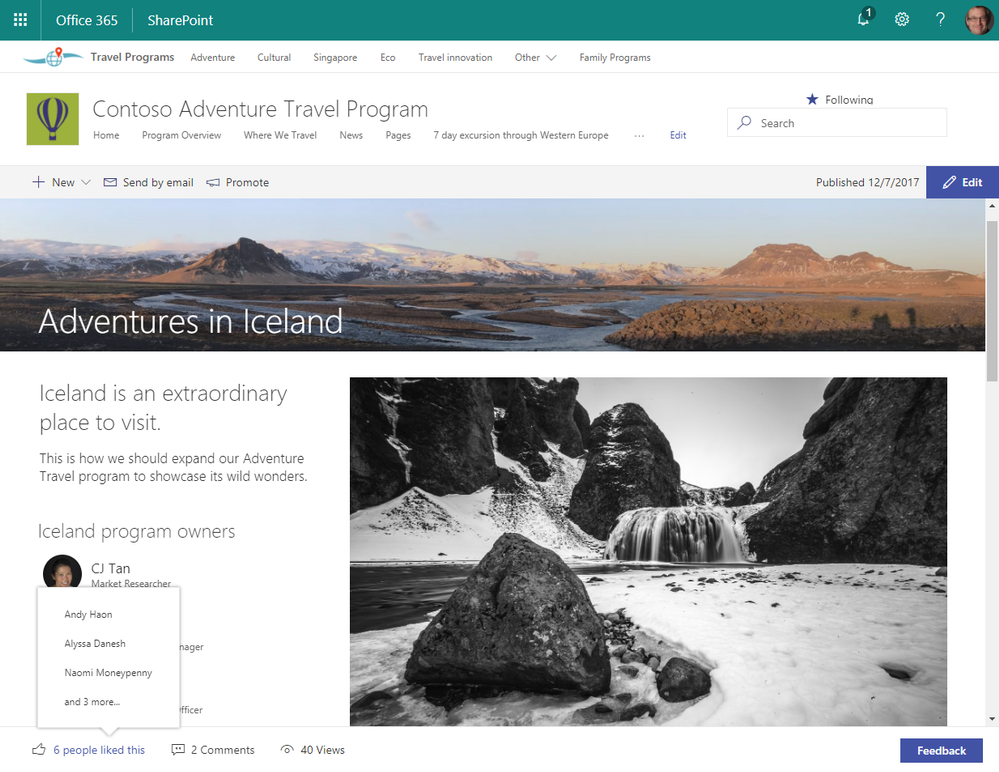This screenshot has width=999, height=772.
Task: Open the notifications bell icon
Action: click(865, 17)
